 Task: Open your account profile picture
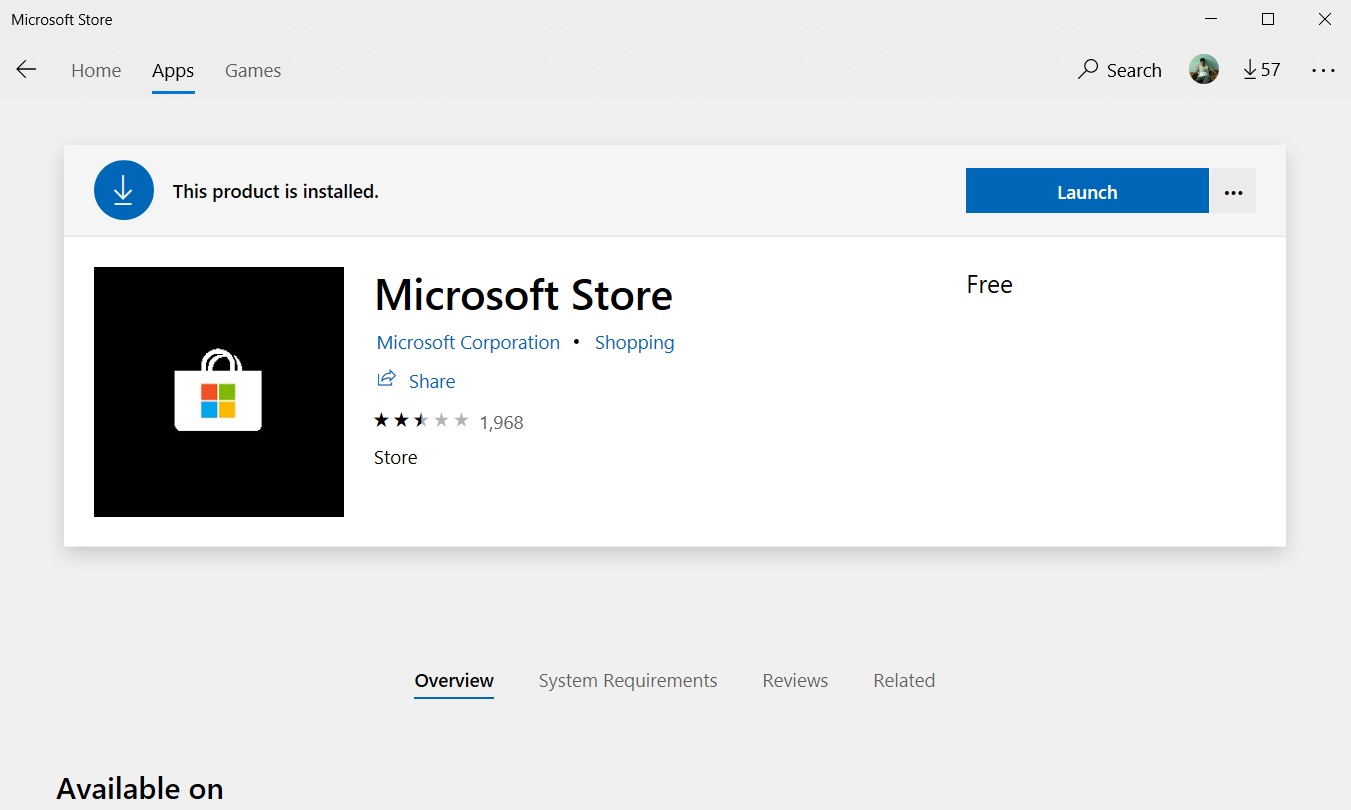tap(1203, 69)
